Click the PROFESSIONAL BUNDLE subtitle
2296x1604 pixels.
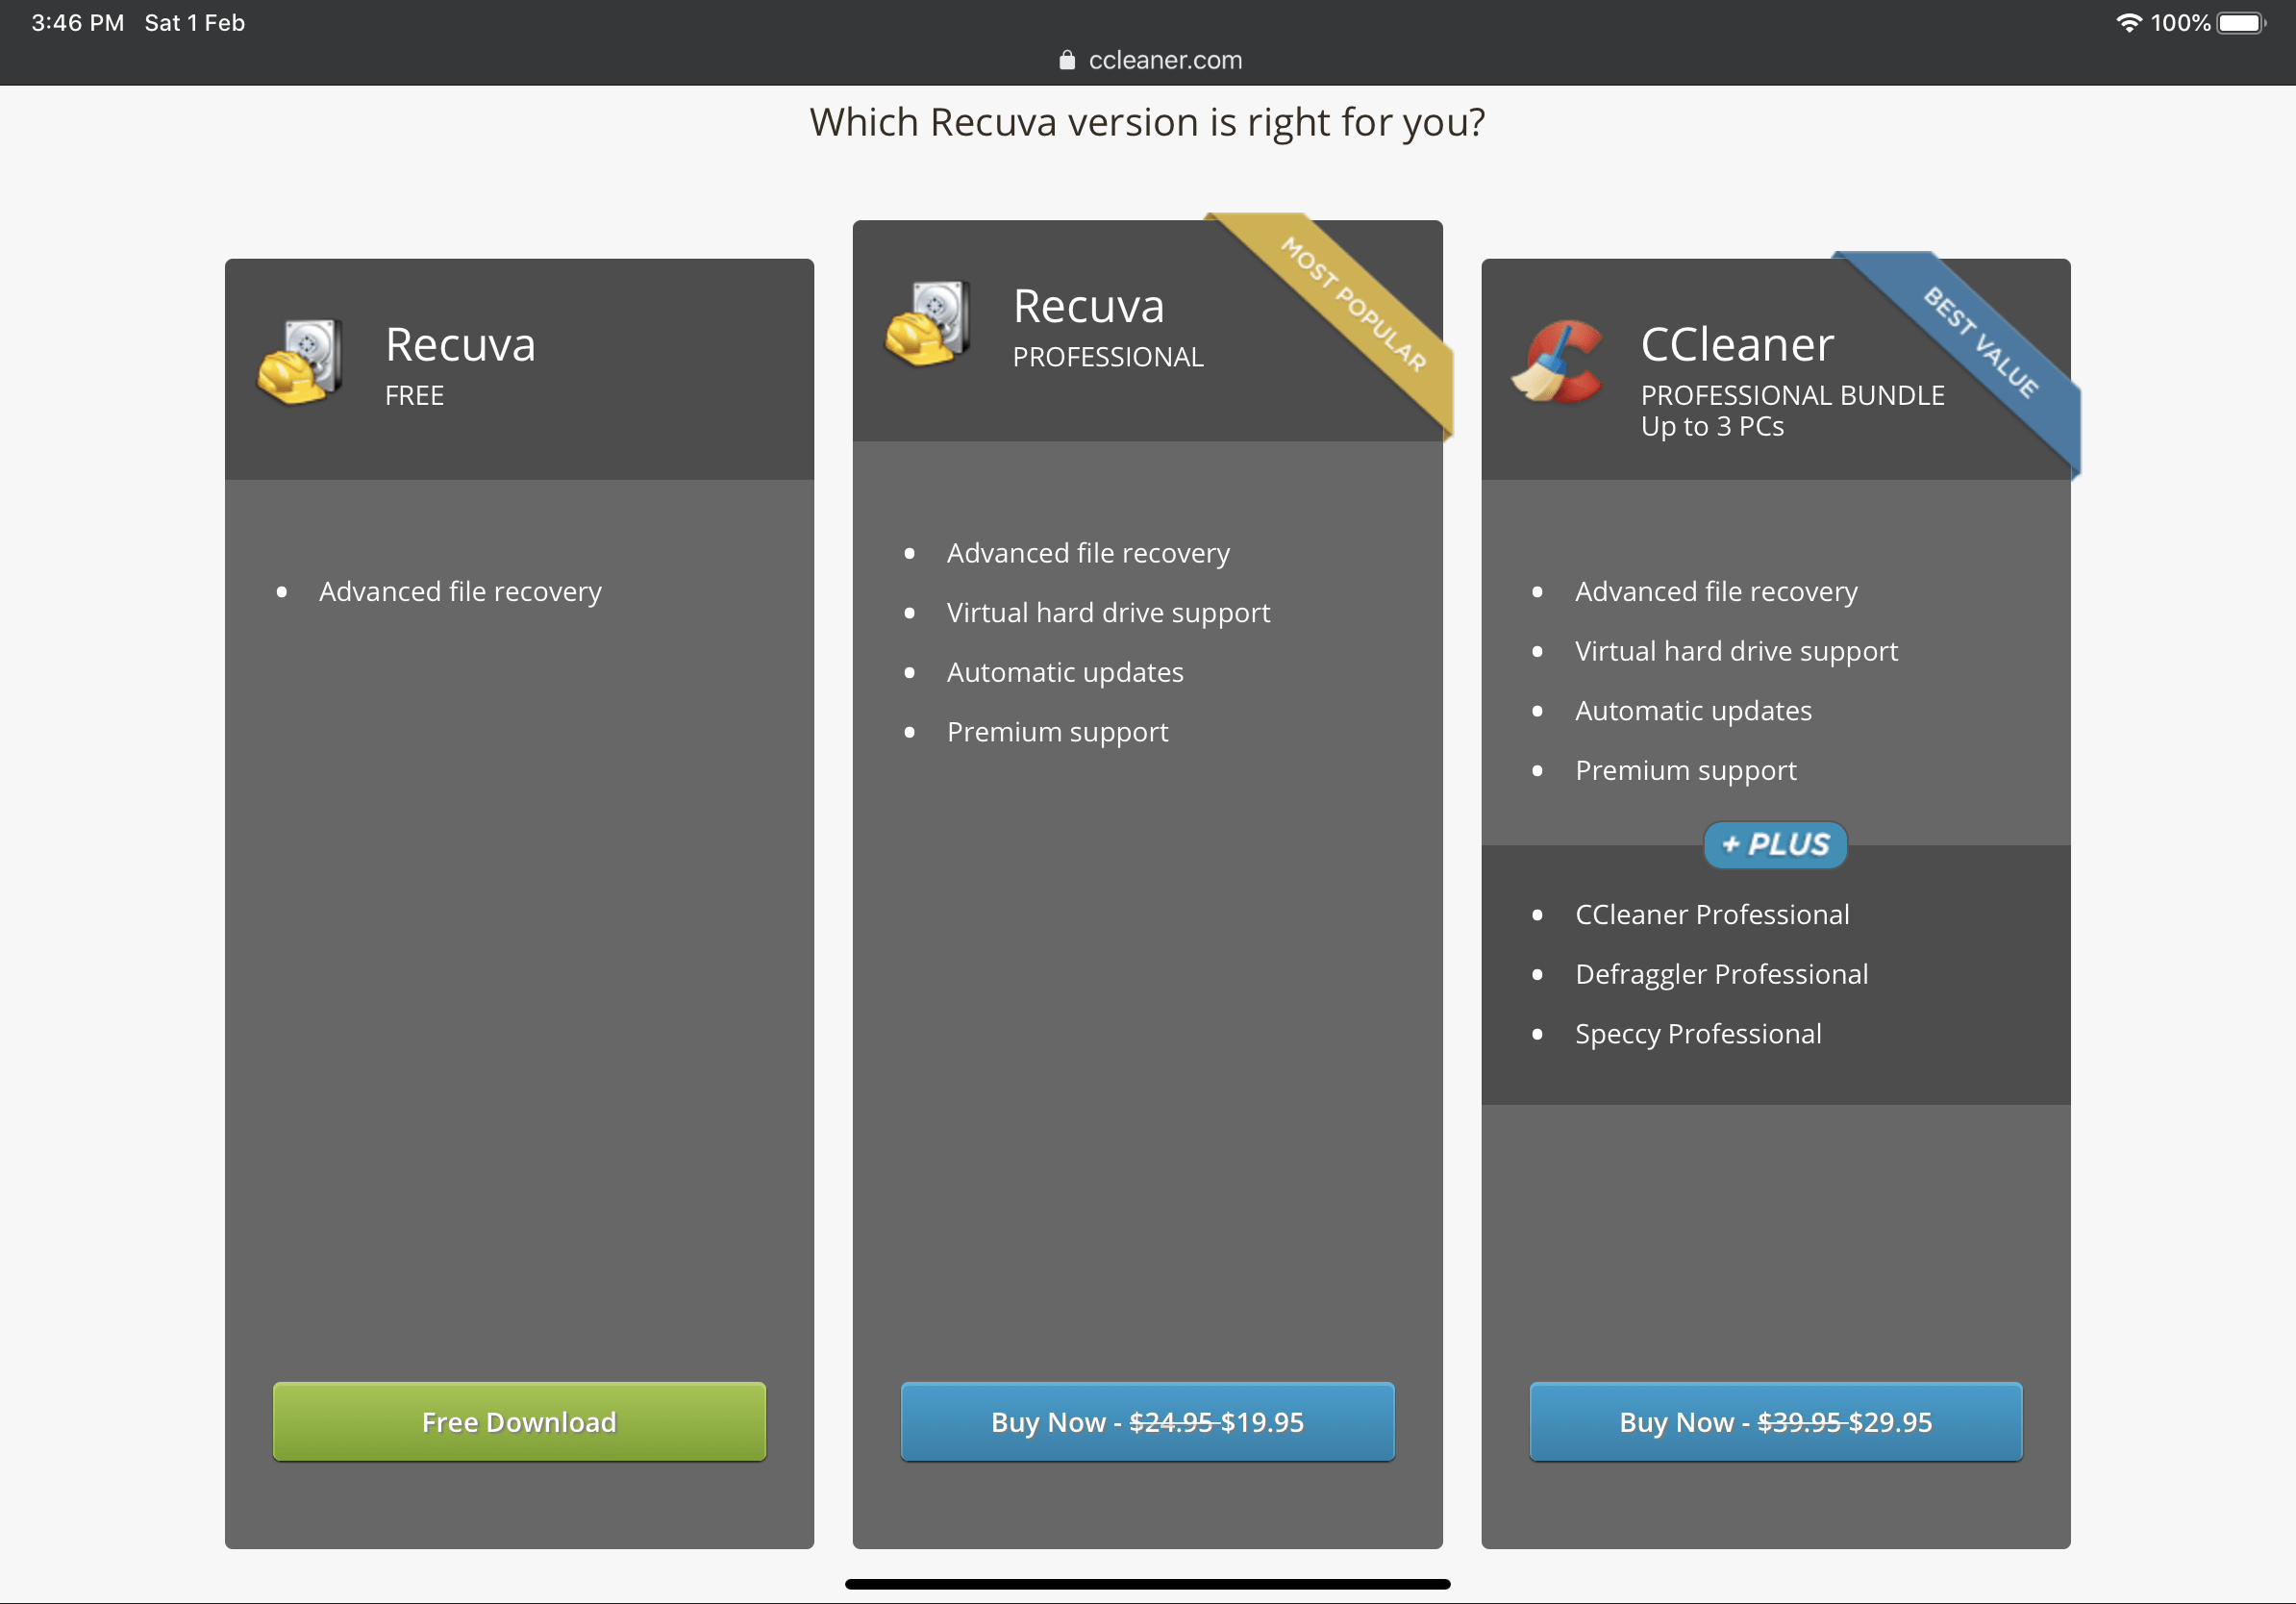pos(1792,395)
